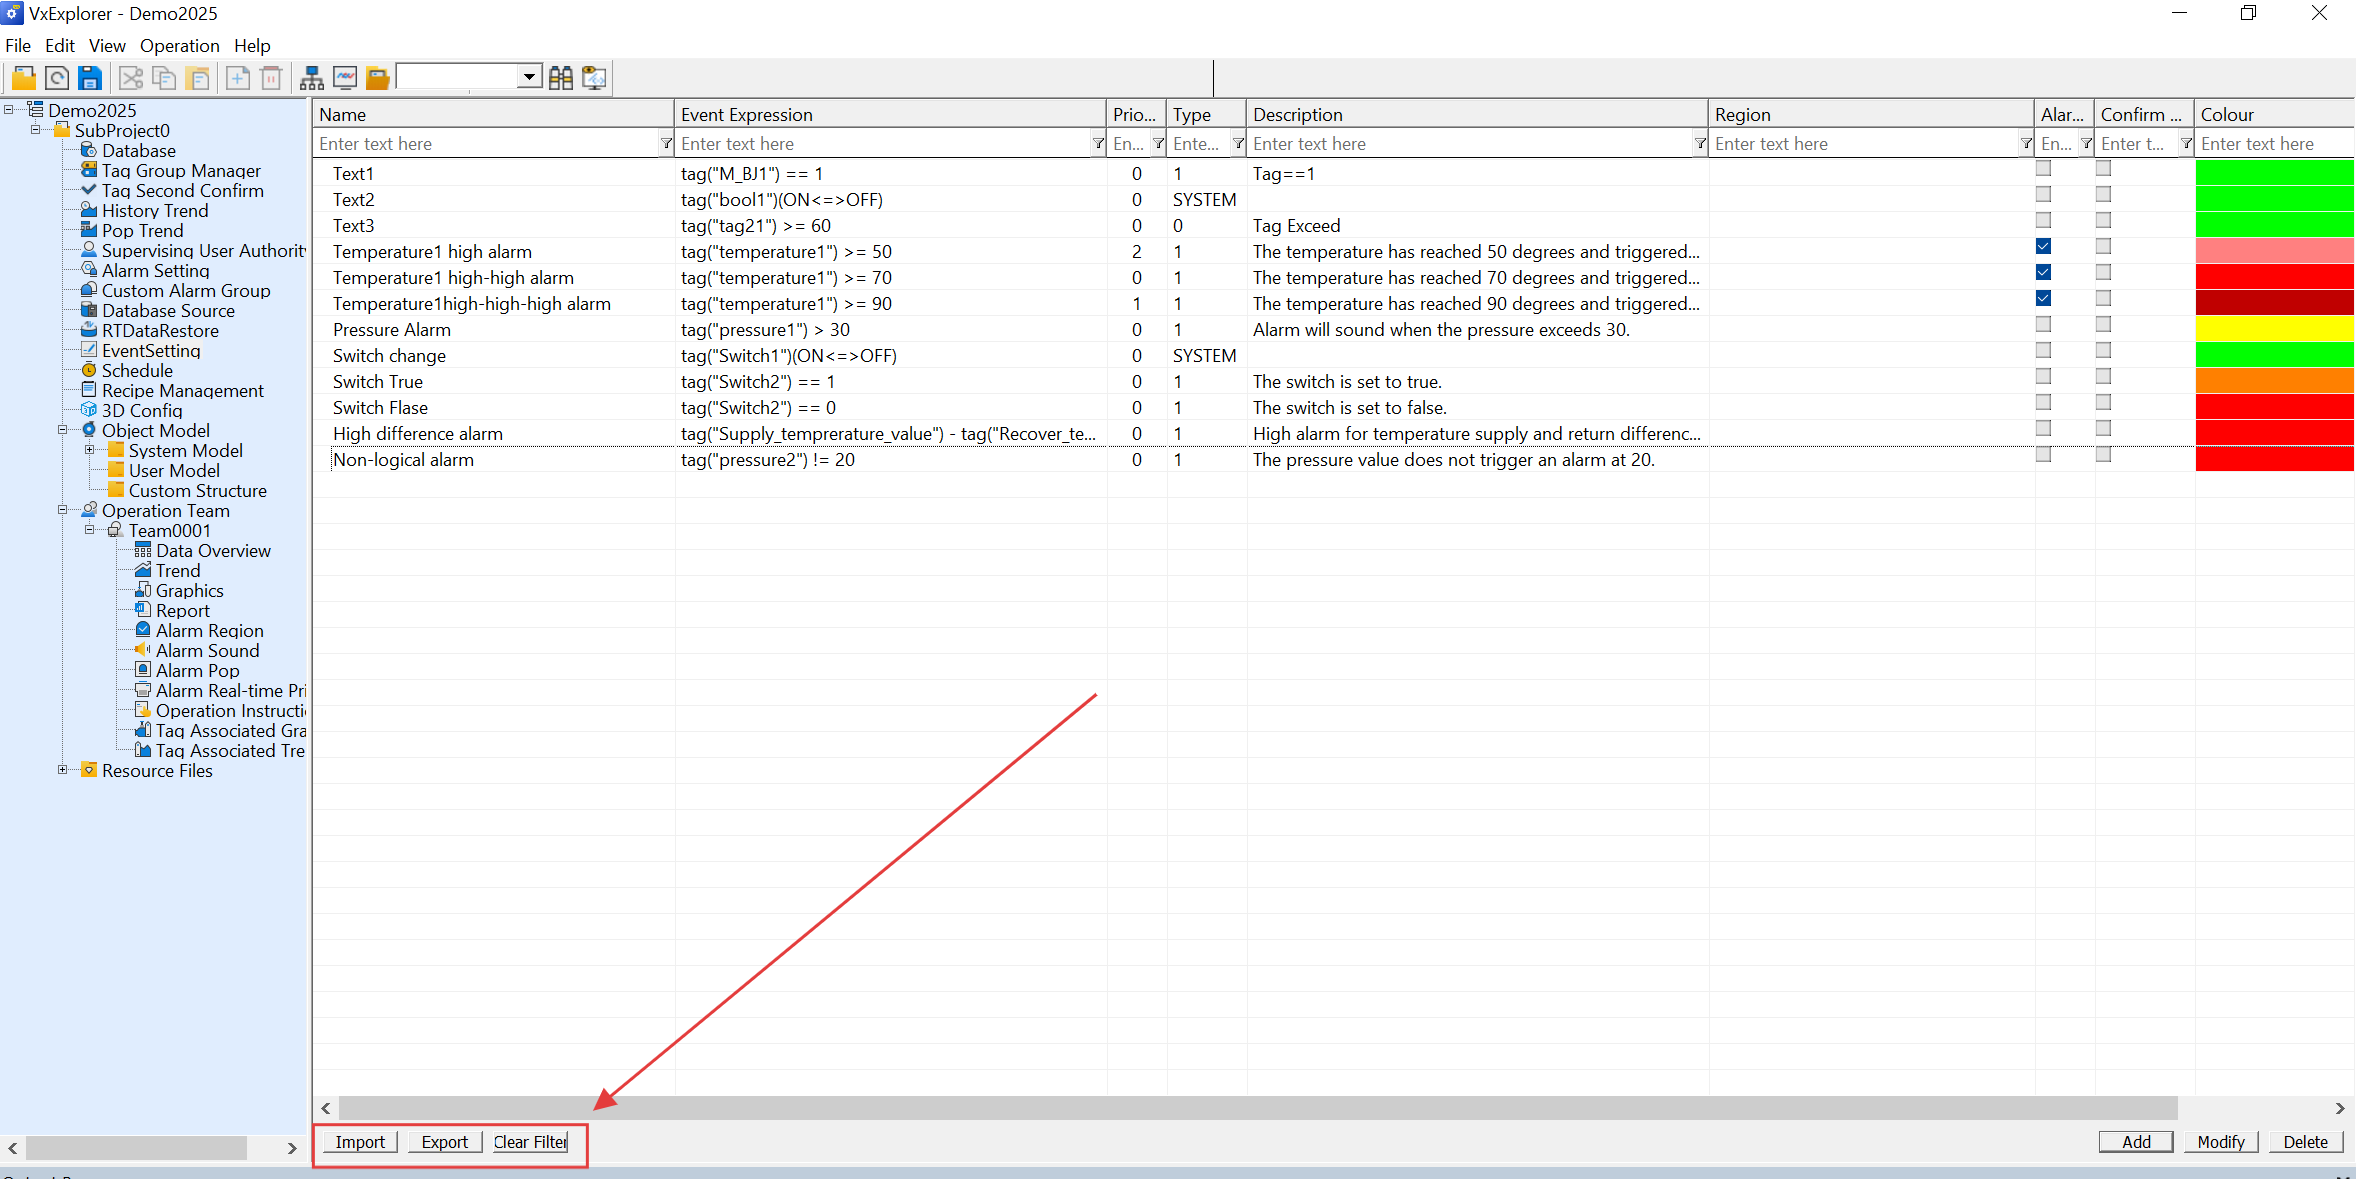Click the Paste toolbar icon
Screen dimensions: 2356x1179
(198, 78)
